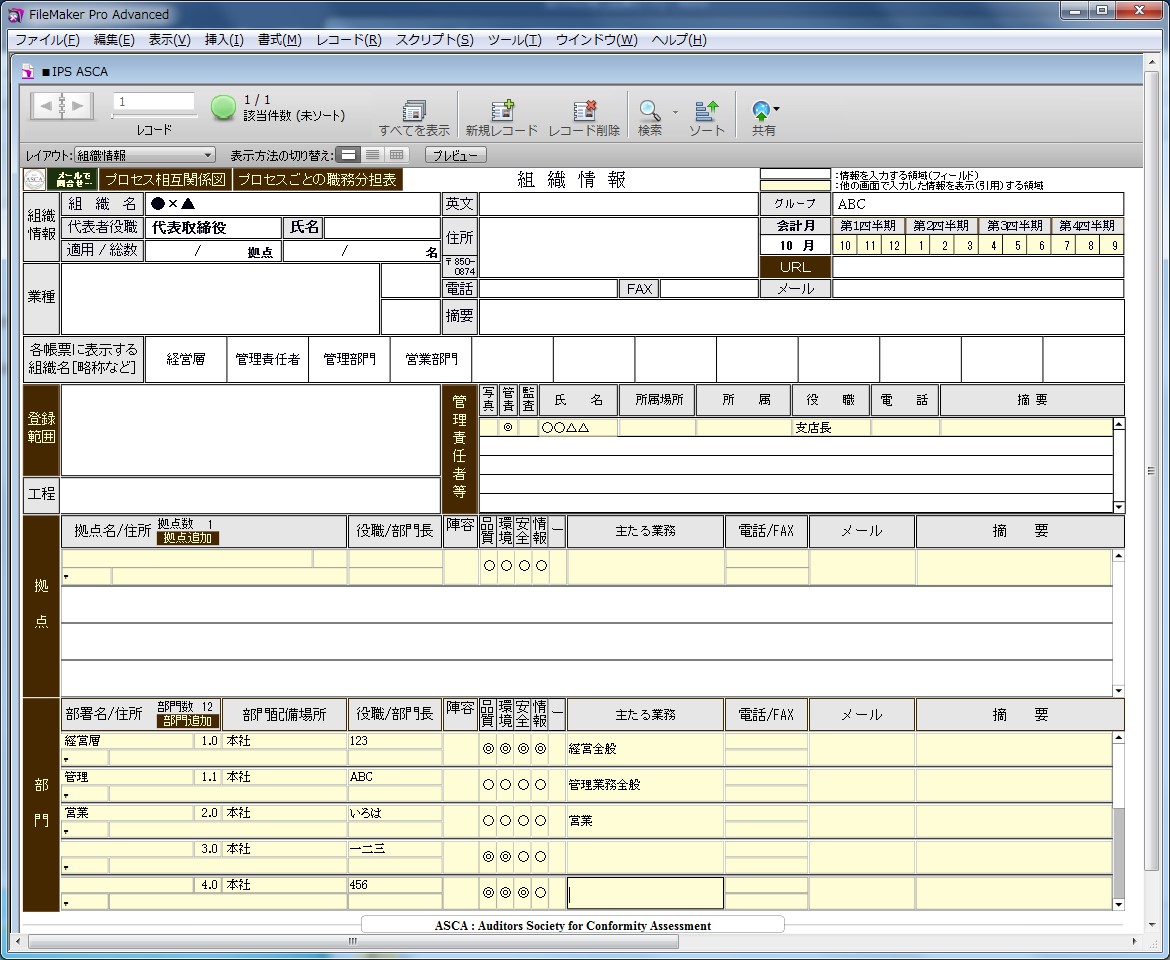Toggle 環境 mark in 管理 department row
The image size is (1170, 960).
click(506, 785)
